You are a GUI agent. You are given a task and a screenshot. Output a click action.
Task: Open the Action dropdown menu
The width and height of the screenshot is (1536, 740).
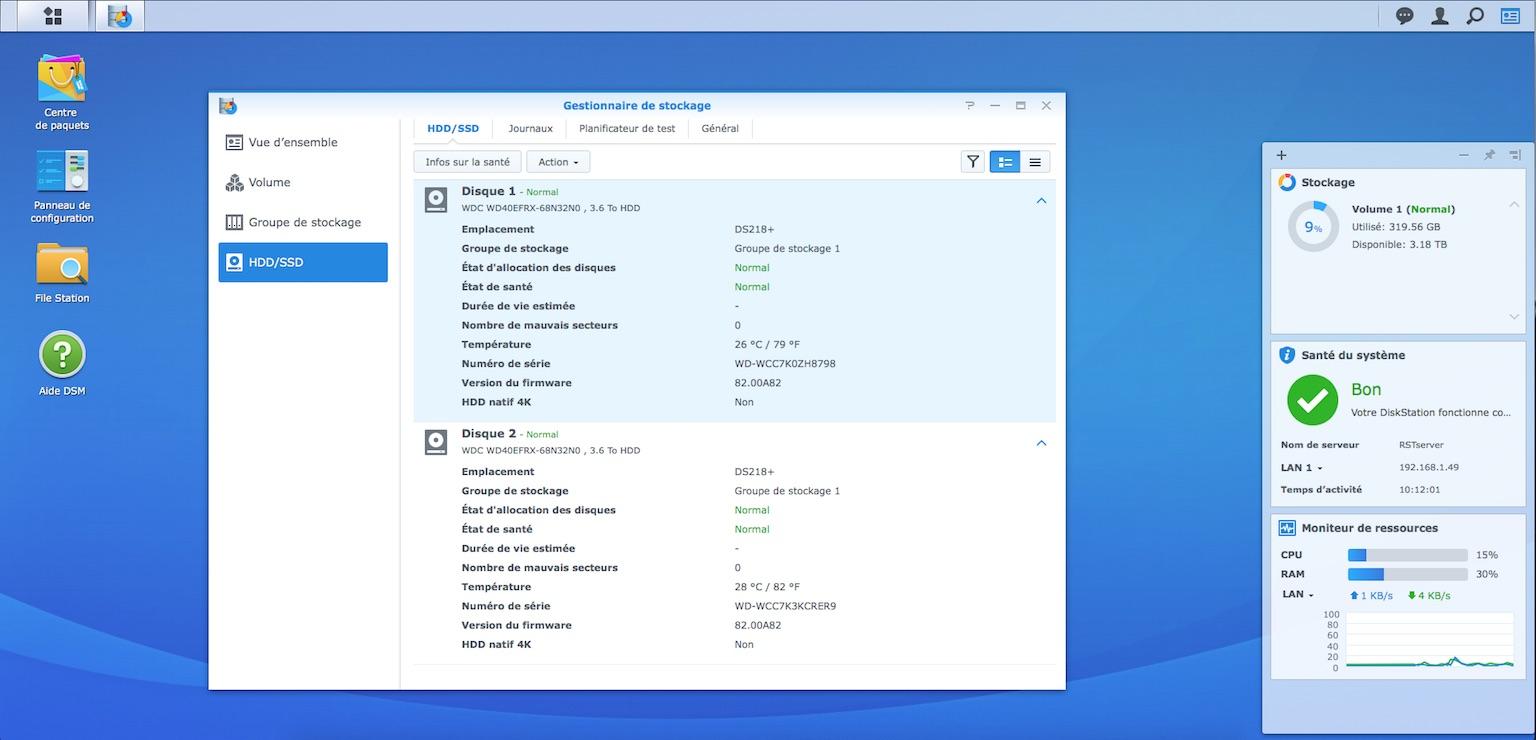pos(558,162)
